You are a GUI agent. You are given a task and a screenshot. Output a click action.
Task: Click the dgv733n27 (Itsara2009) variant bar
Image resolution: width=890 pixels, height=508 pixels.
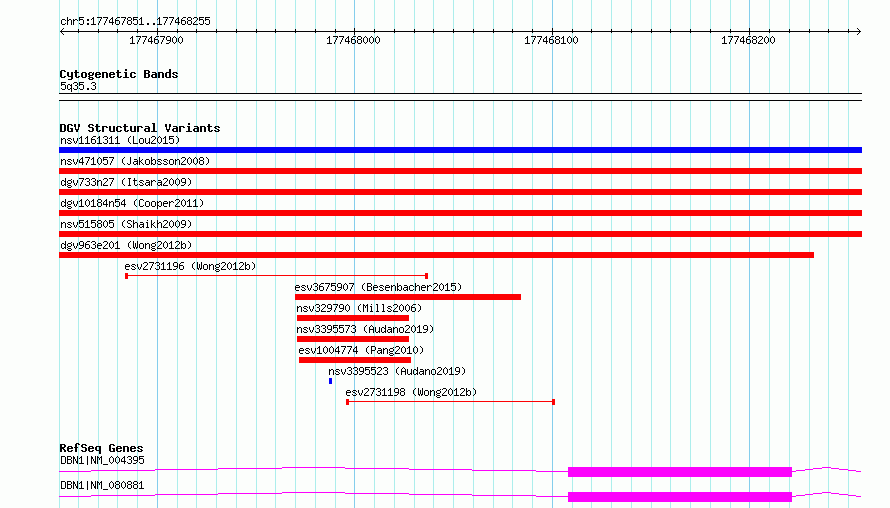[460, 192]
